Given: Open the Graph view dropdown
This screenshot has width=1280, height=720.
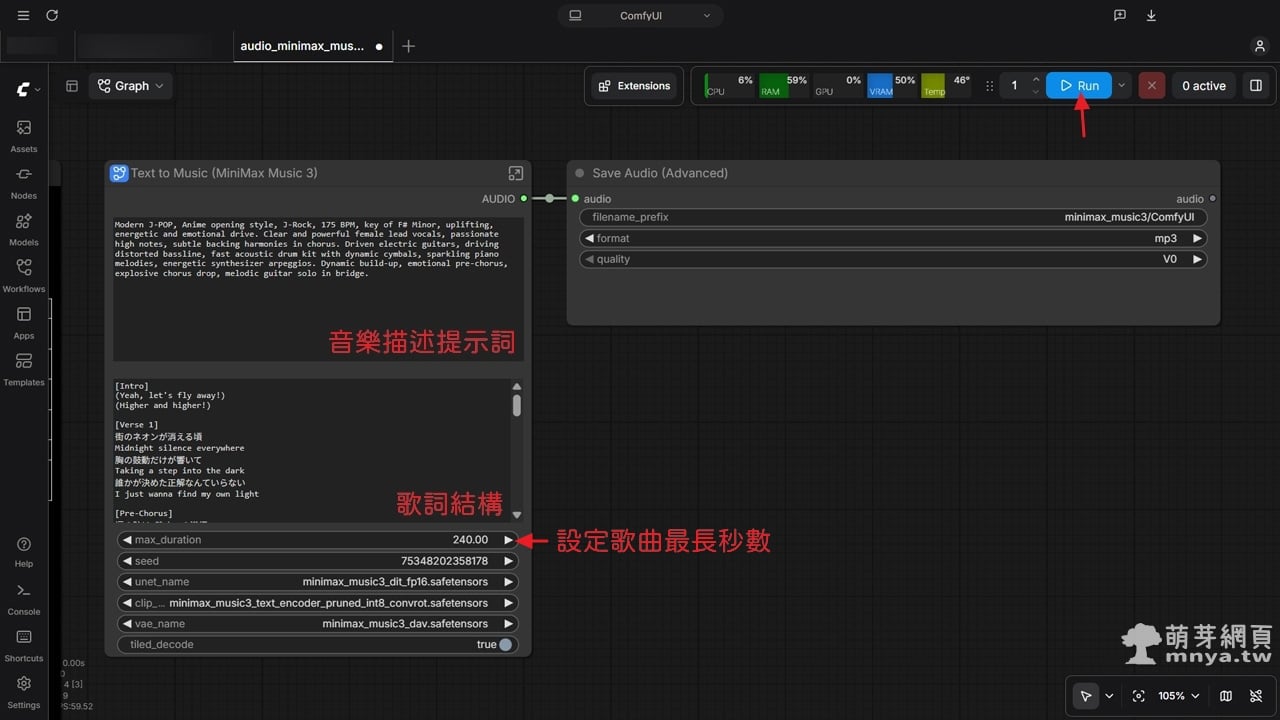Looking at the screenshot, I should (x=131, y=86).
